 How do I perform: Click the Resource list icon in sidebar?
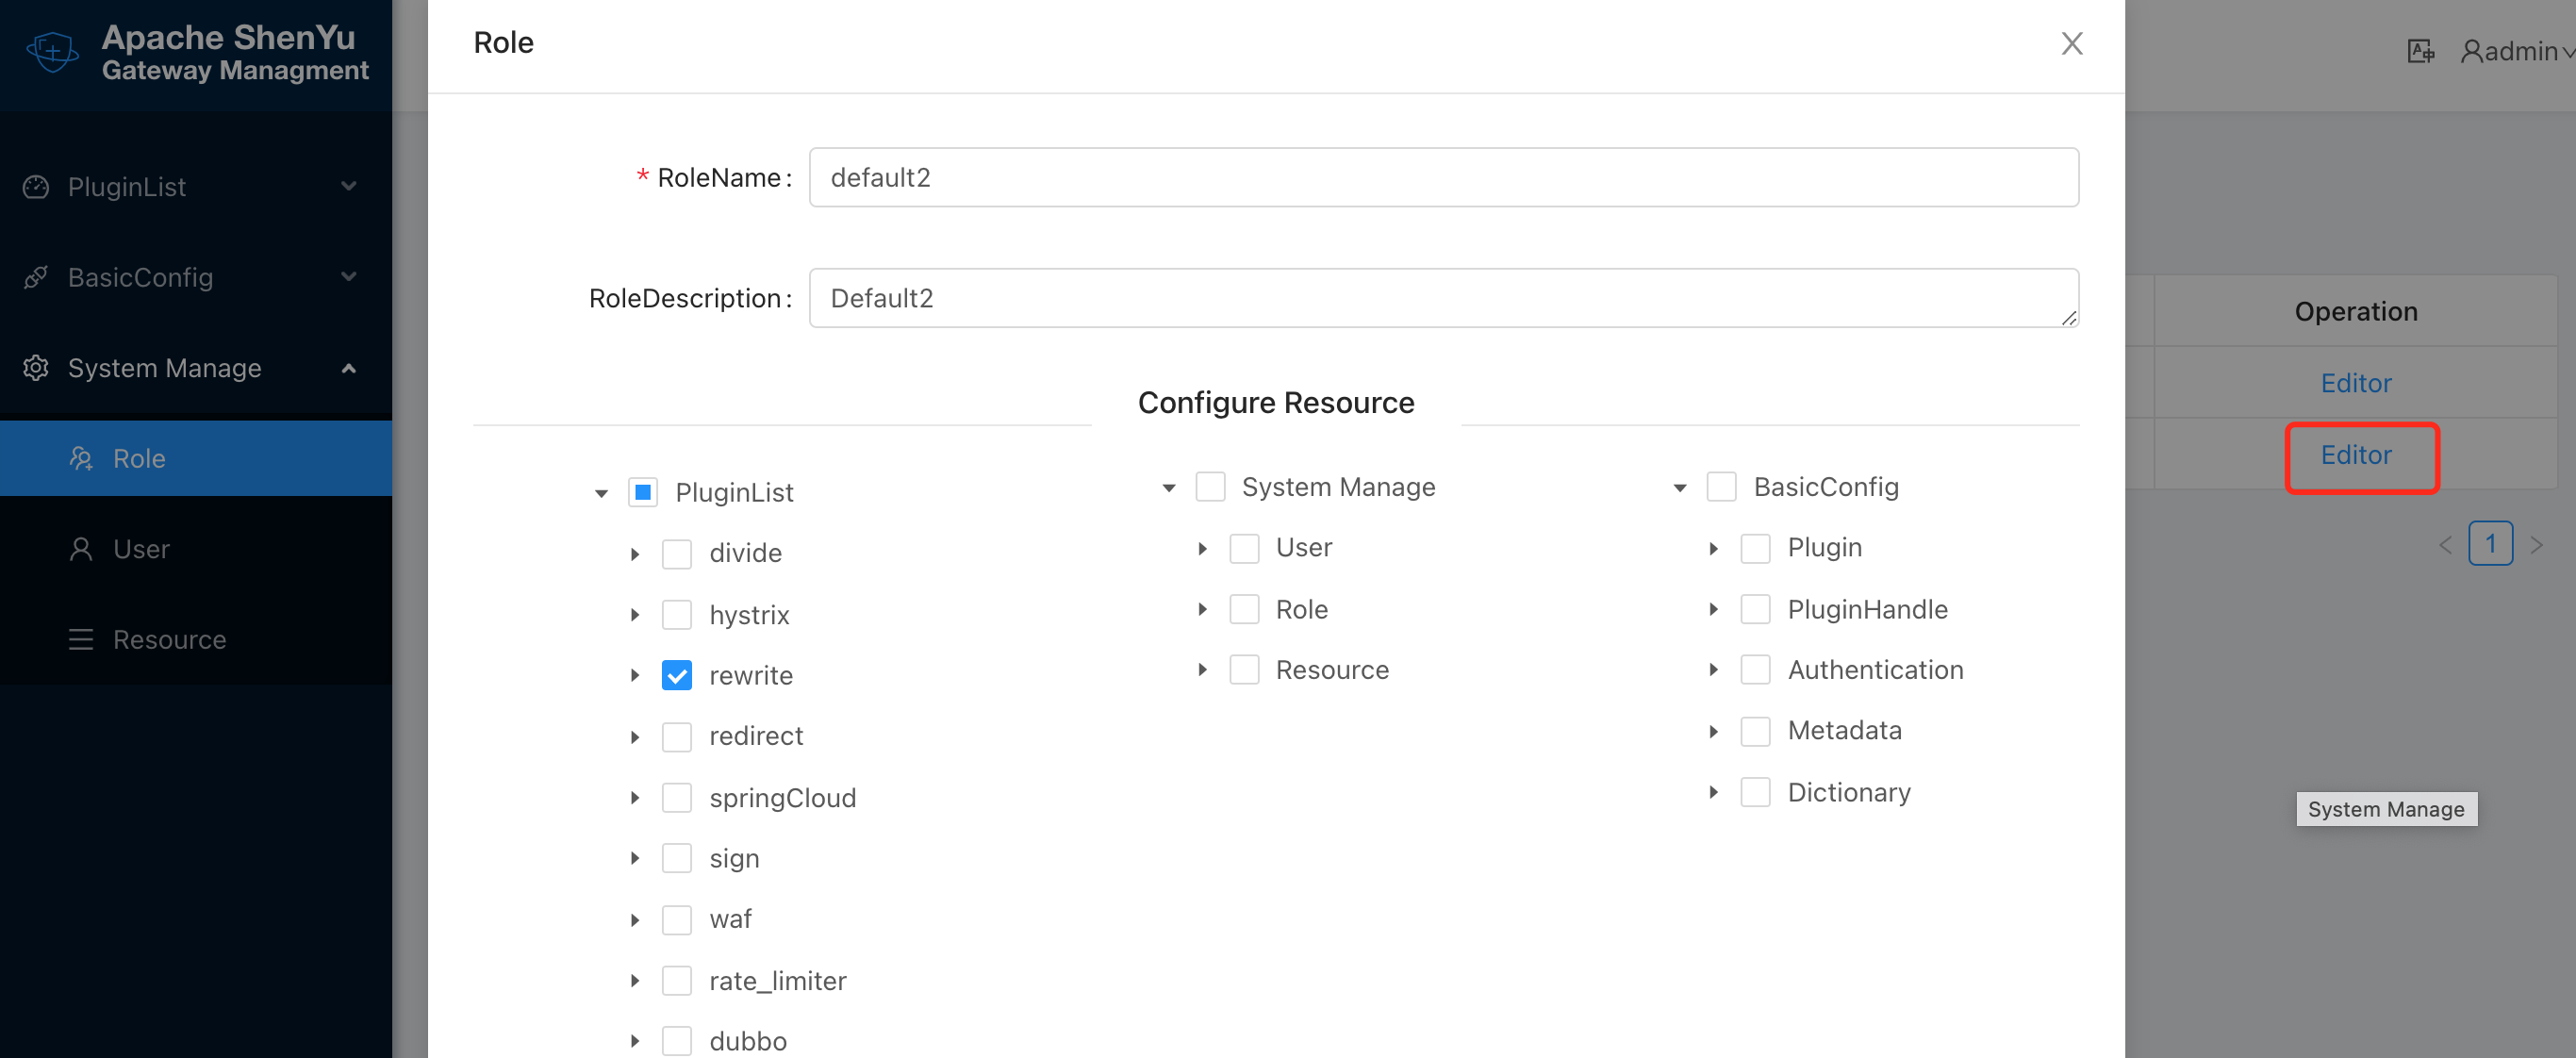[x=81, y=639]
